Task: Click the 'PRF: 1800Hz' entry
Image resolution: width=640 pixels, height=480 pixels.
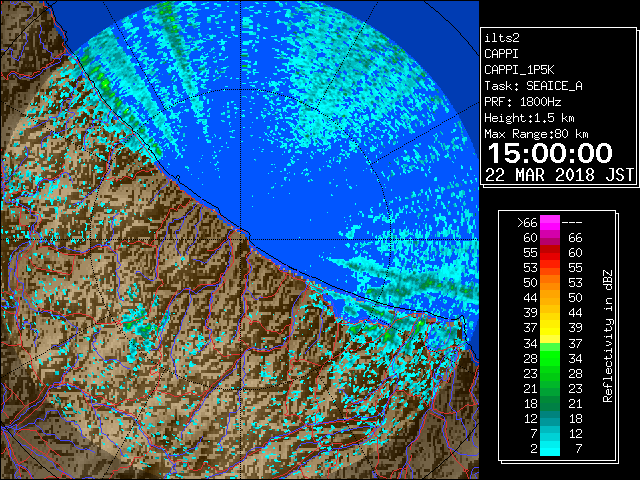Action: tap(522, 102)
